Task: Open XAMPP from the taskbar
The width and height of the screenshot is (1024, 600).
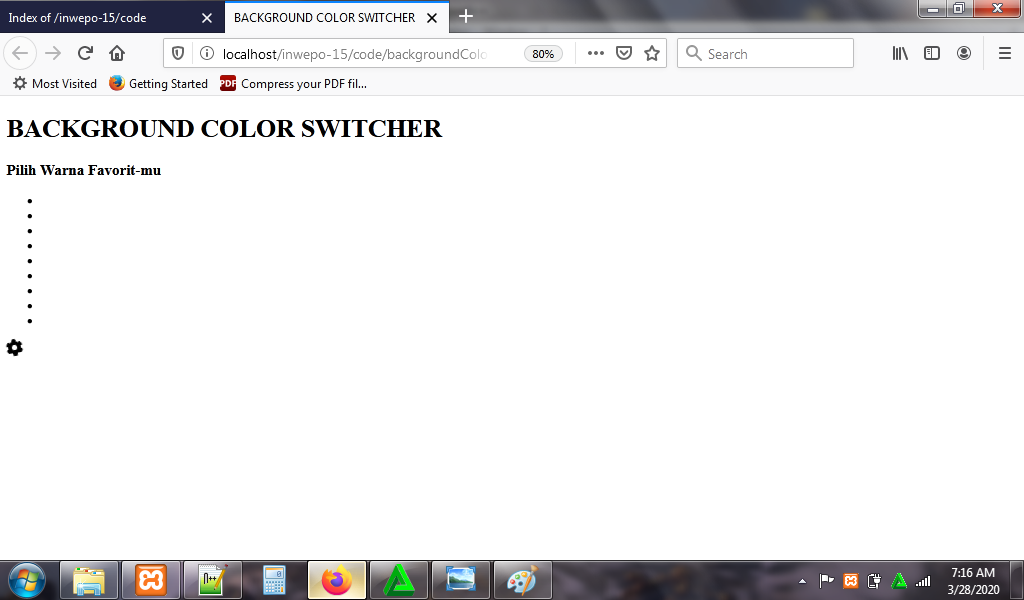Action: click(151, 580)
